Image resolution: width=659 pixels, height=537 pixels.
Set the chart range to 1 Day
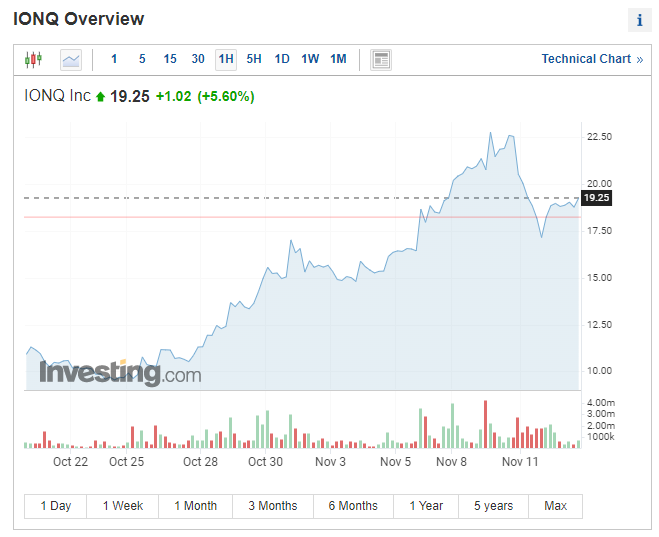55,506
